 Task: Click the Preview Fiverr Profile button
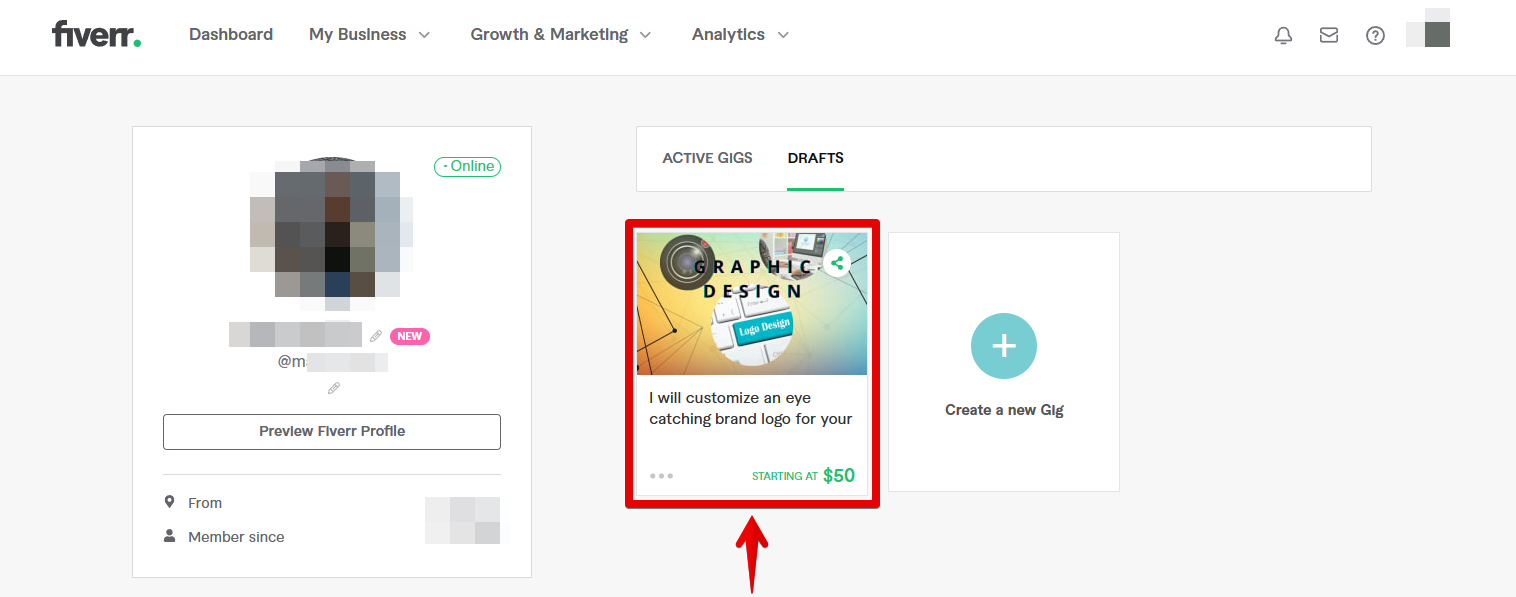tap(332, 432)
